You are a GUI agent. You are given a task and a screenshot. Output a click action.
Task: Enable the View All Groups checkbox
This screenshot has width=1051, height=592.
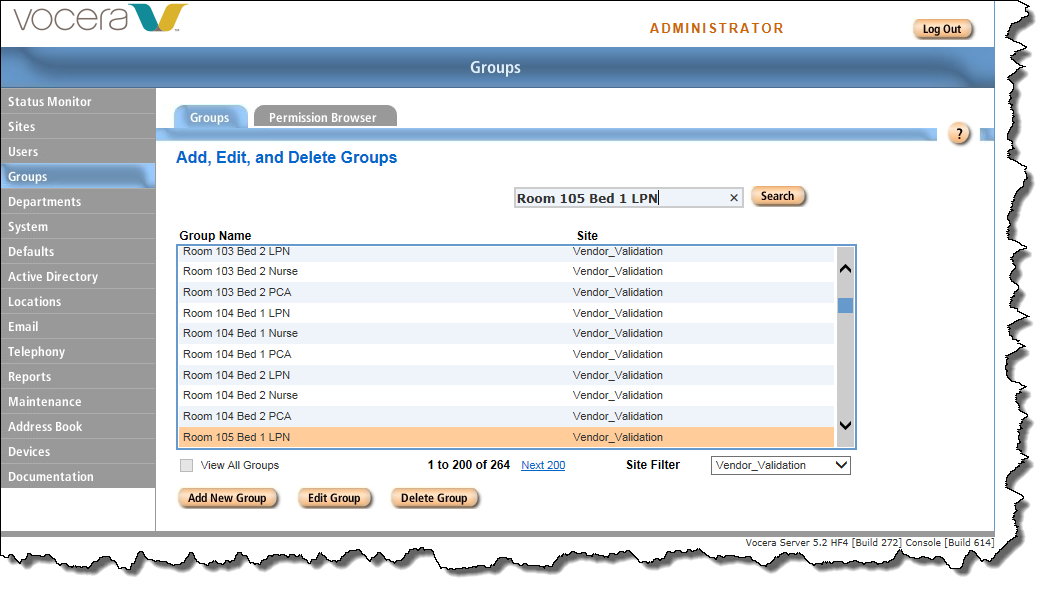coord(186,465)
